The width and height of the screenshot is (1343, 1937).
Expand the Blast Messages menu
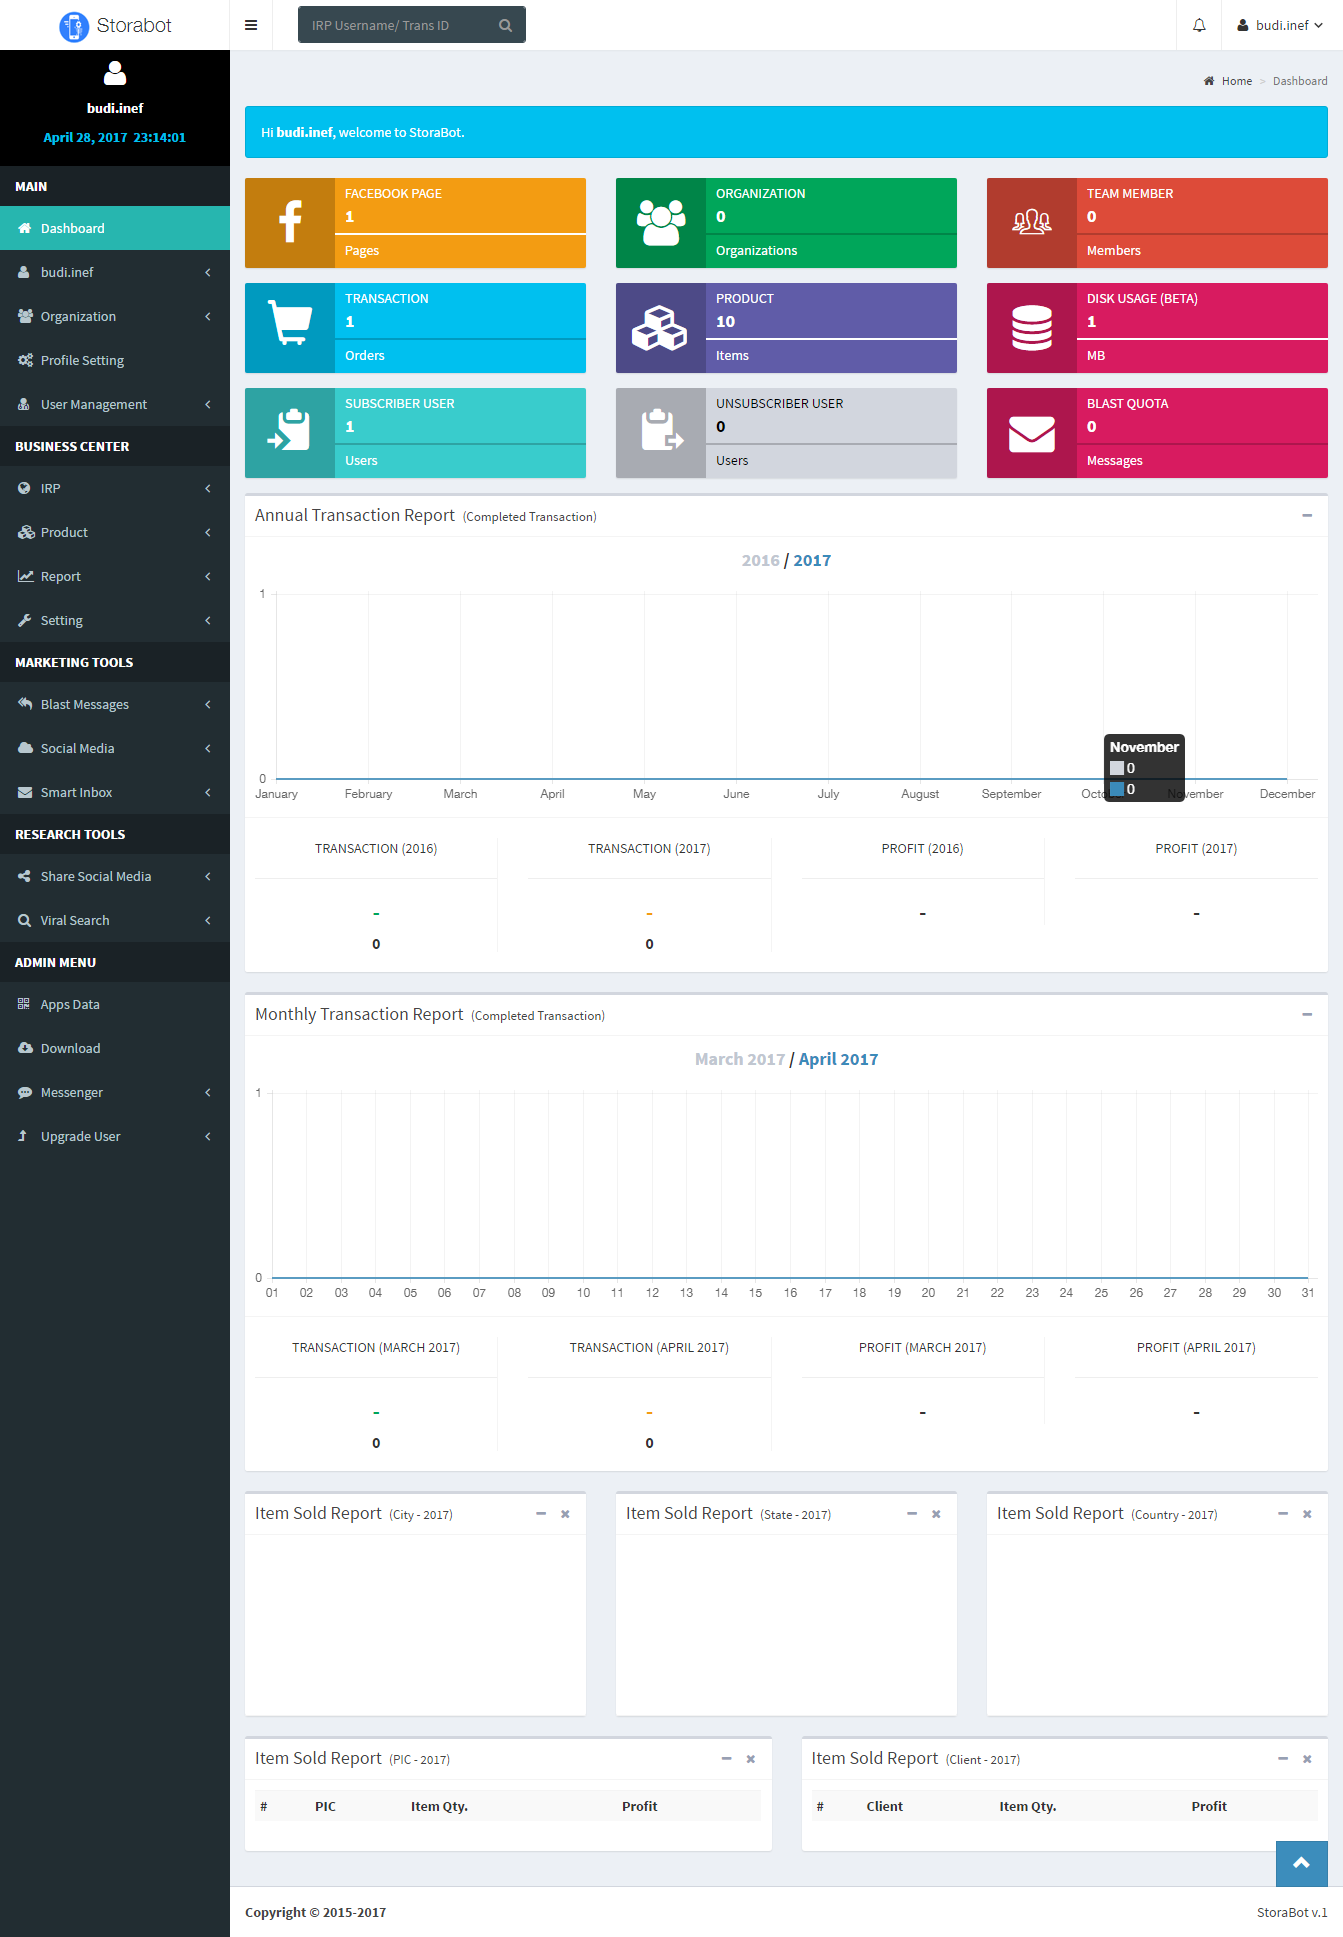(115, 704)
